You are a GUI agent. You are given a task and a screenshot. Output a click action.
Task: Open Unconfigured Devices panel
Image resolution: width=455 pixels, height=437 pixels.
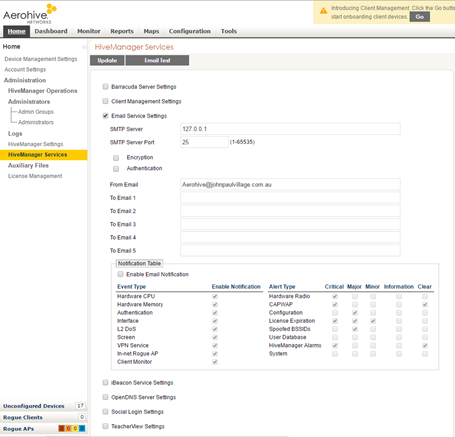tap(34, 406)
